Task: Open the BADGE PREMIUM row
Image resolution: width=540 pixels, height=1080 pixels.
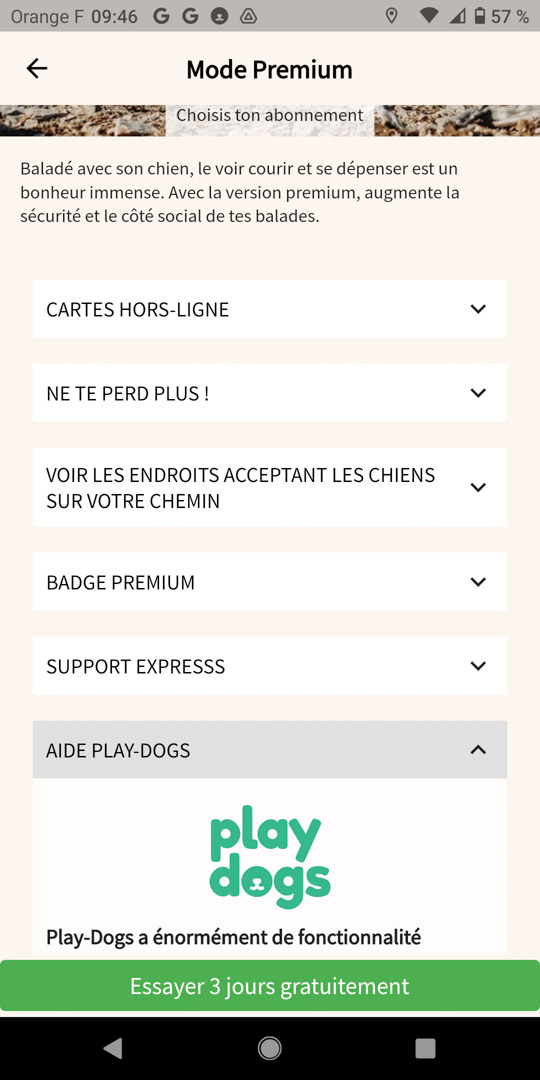Action: click(x=270, y=581)
